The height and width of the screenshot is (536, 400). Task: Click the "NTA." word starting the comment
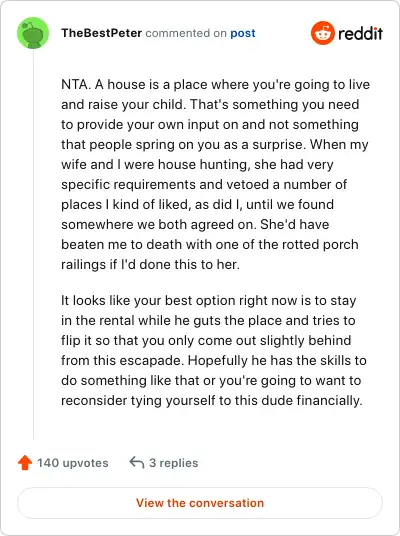76,84
